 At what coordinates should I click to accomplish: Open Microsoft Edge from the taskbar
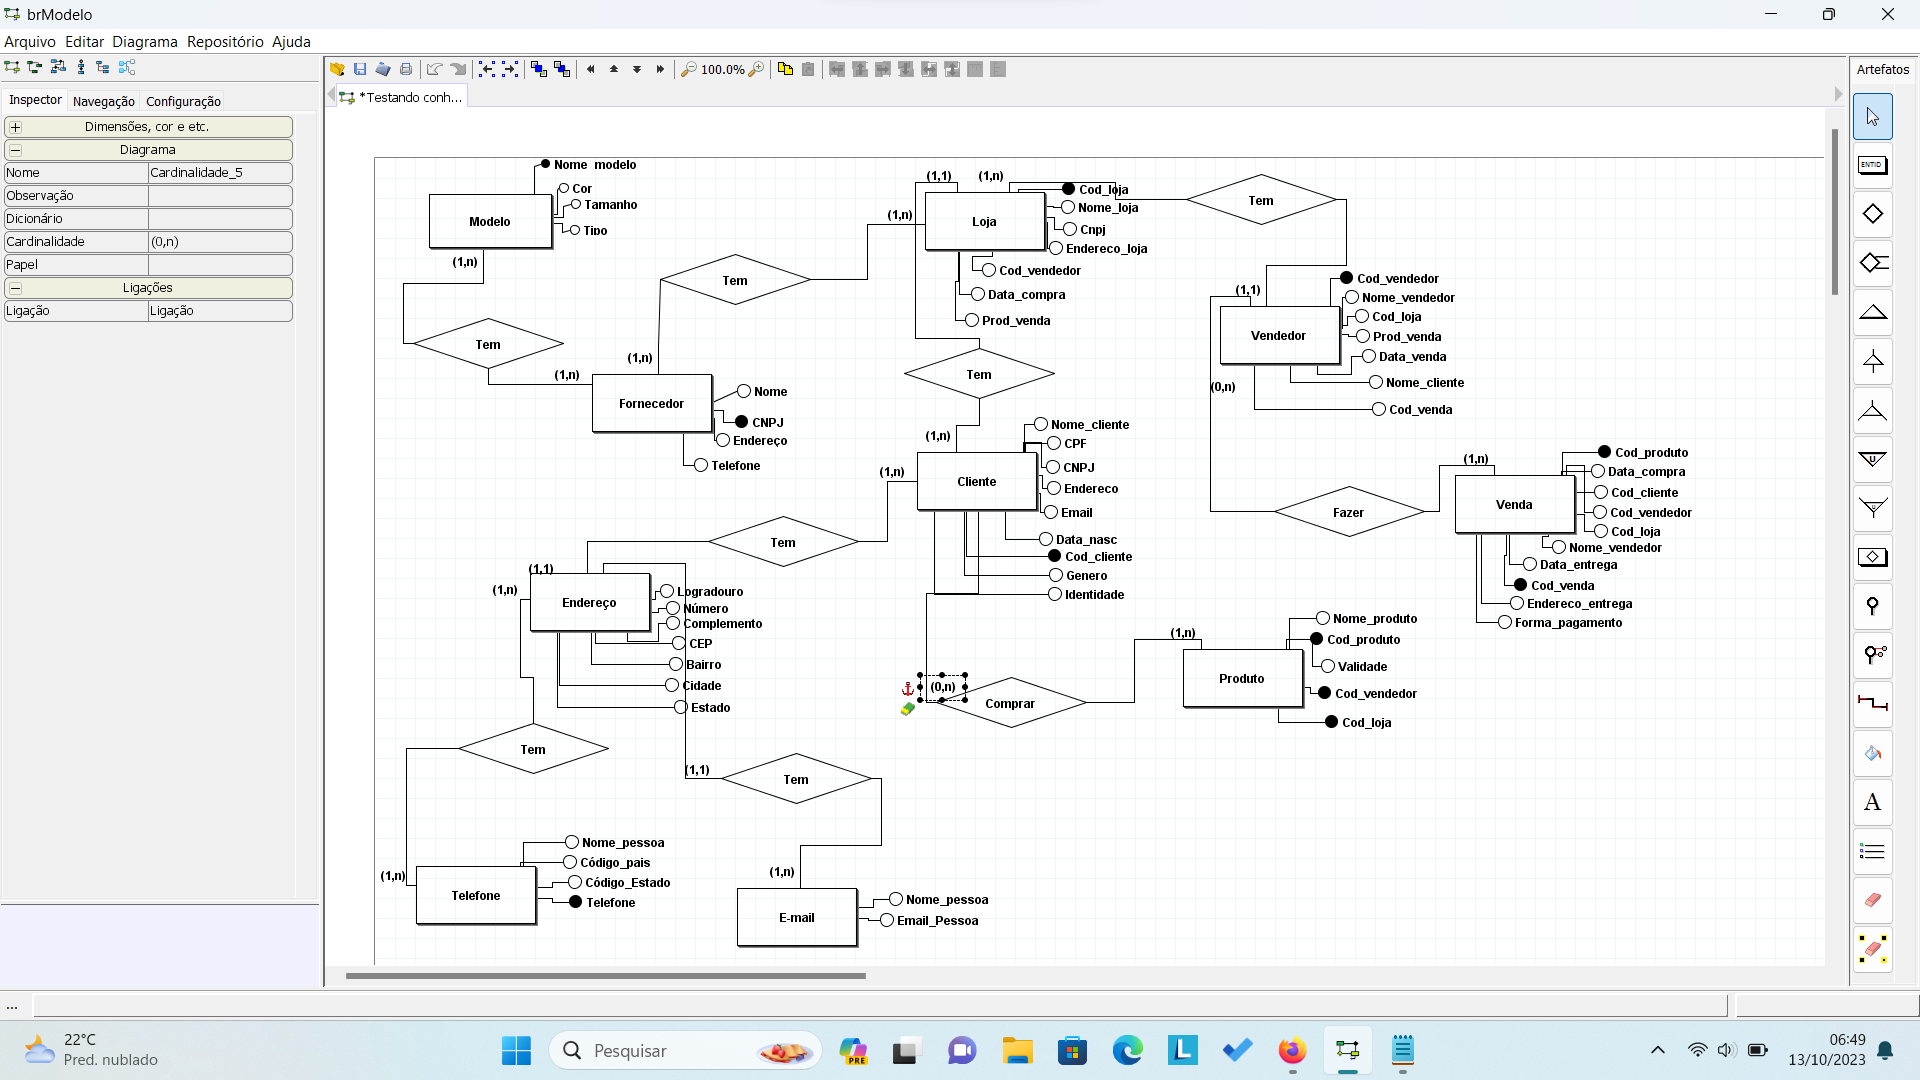point(1127,1051)
